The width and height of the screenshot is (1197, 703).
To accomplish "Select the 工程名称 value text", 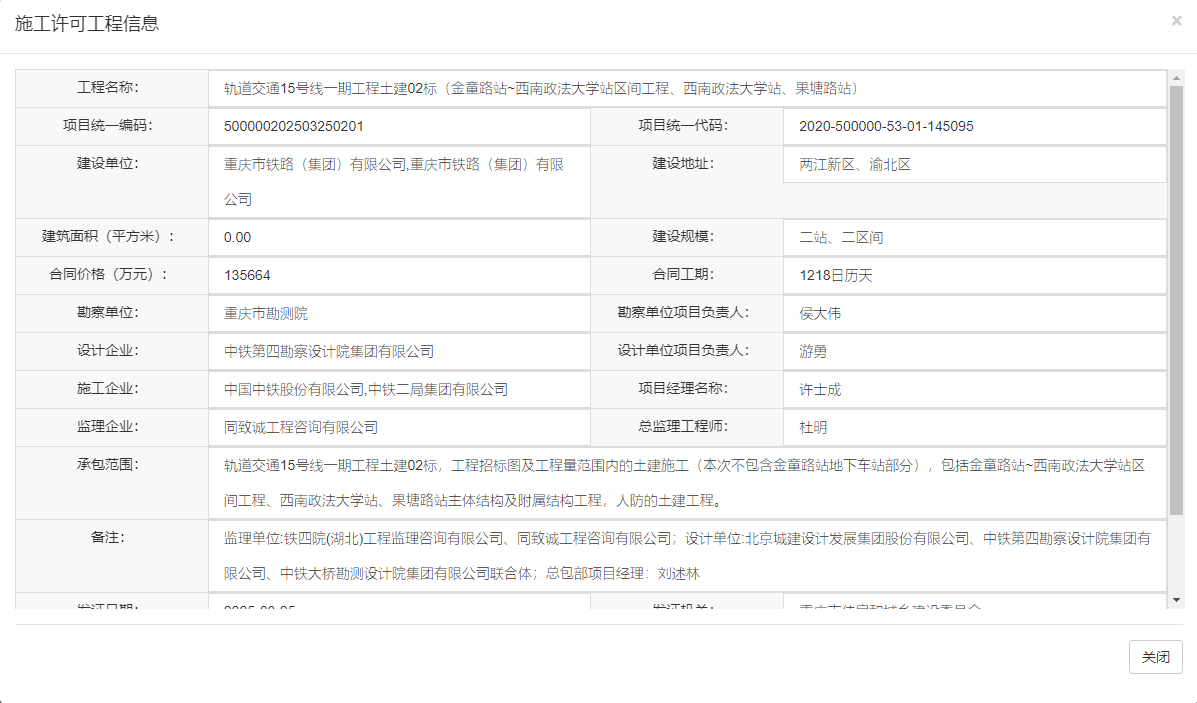I will (x=541, y=88).
